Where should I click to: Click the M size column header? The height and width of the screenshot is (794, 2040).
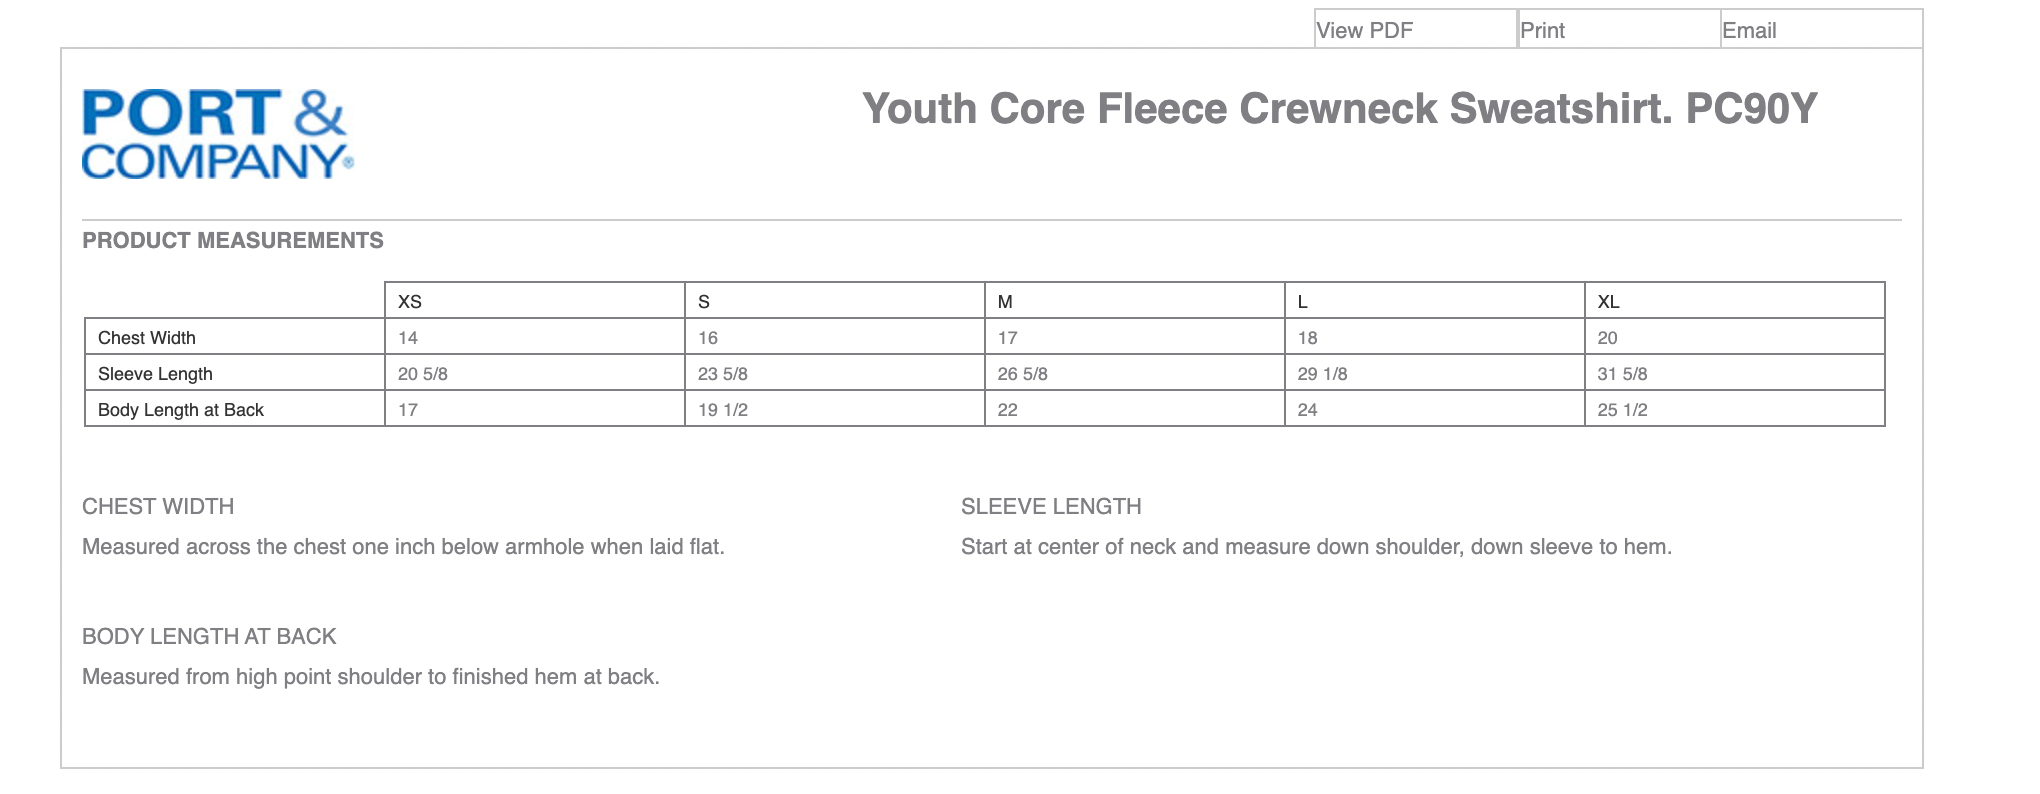coord(1005,301)
